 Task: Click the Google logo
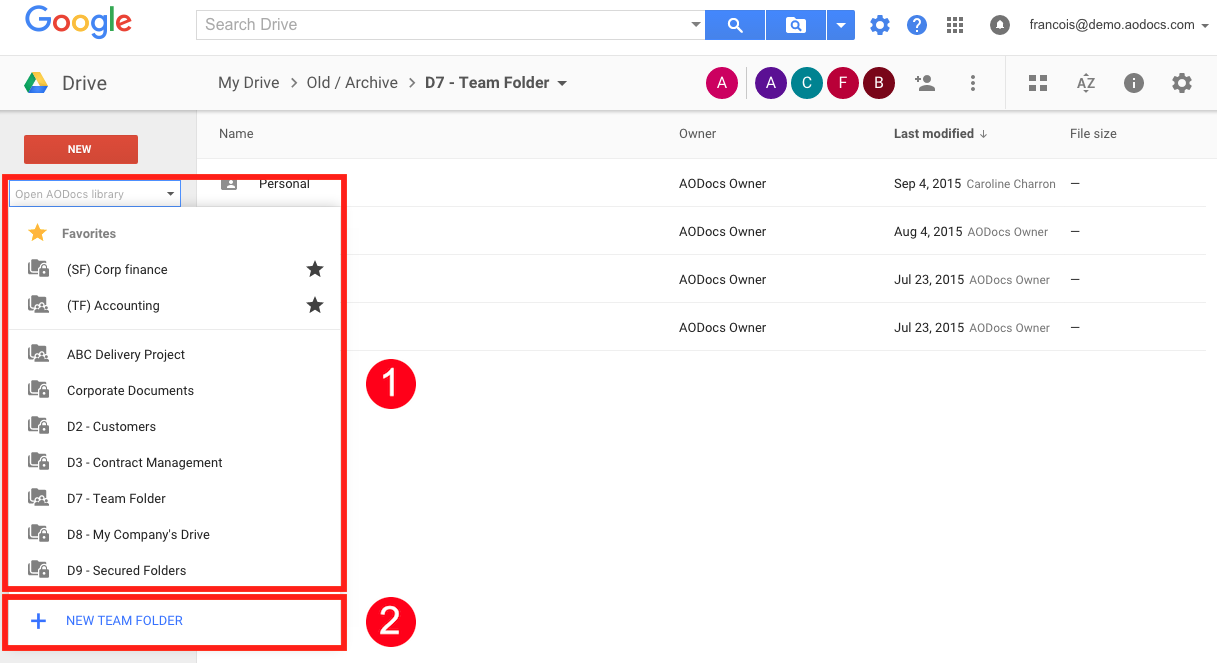coord(79,23)
